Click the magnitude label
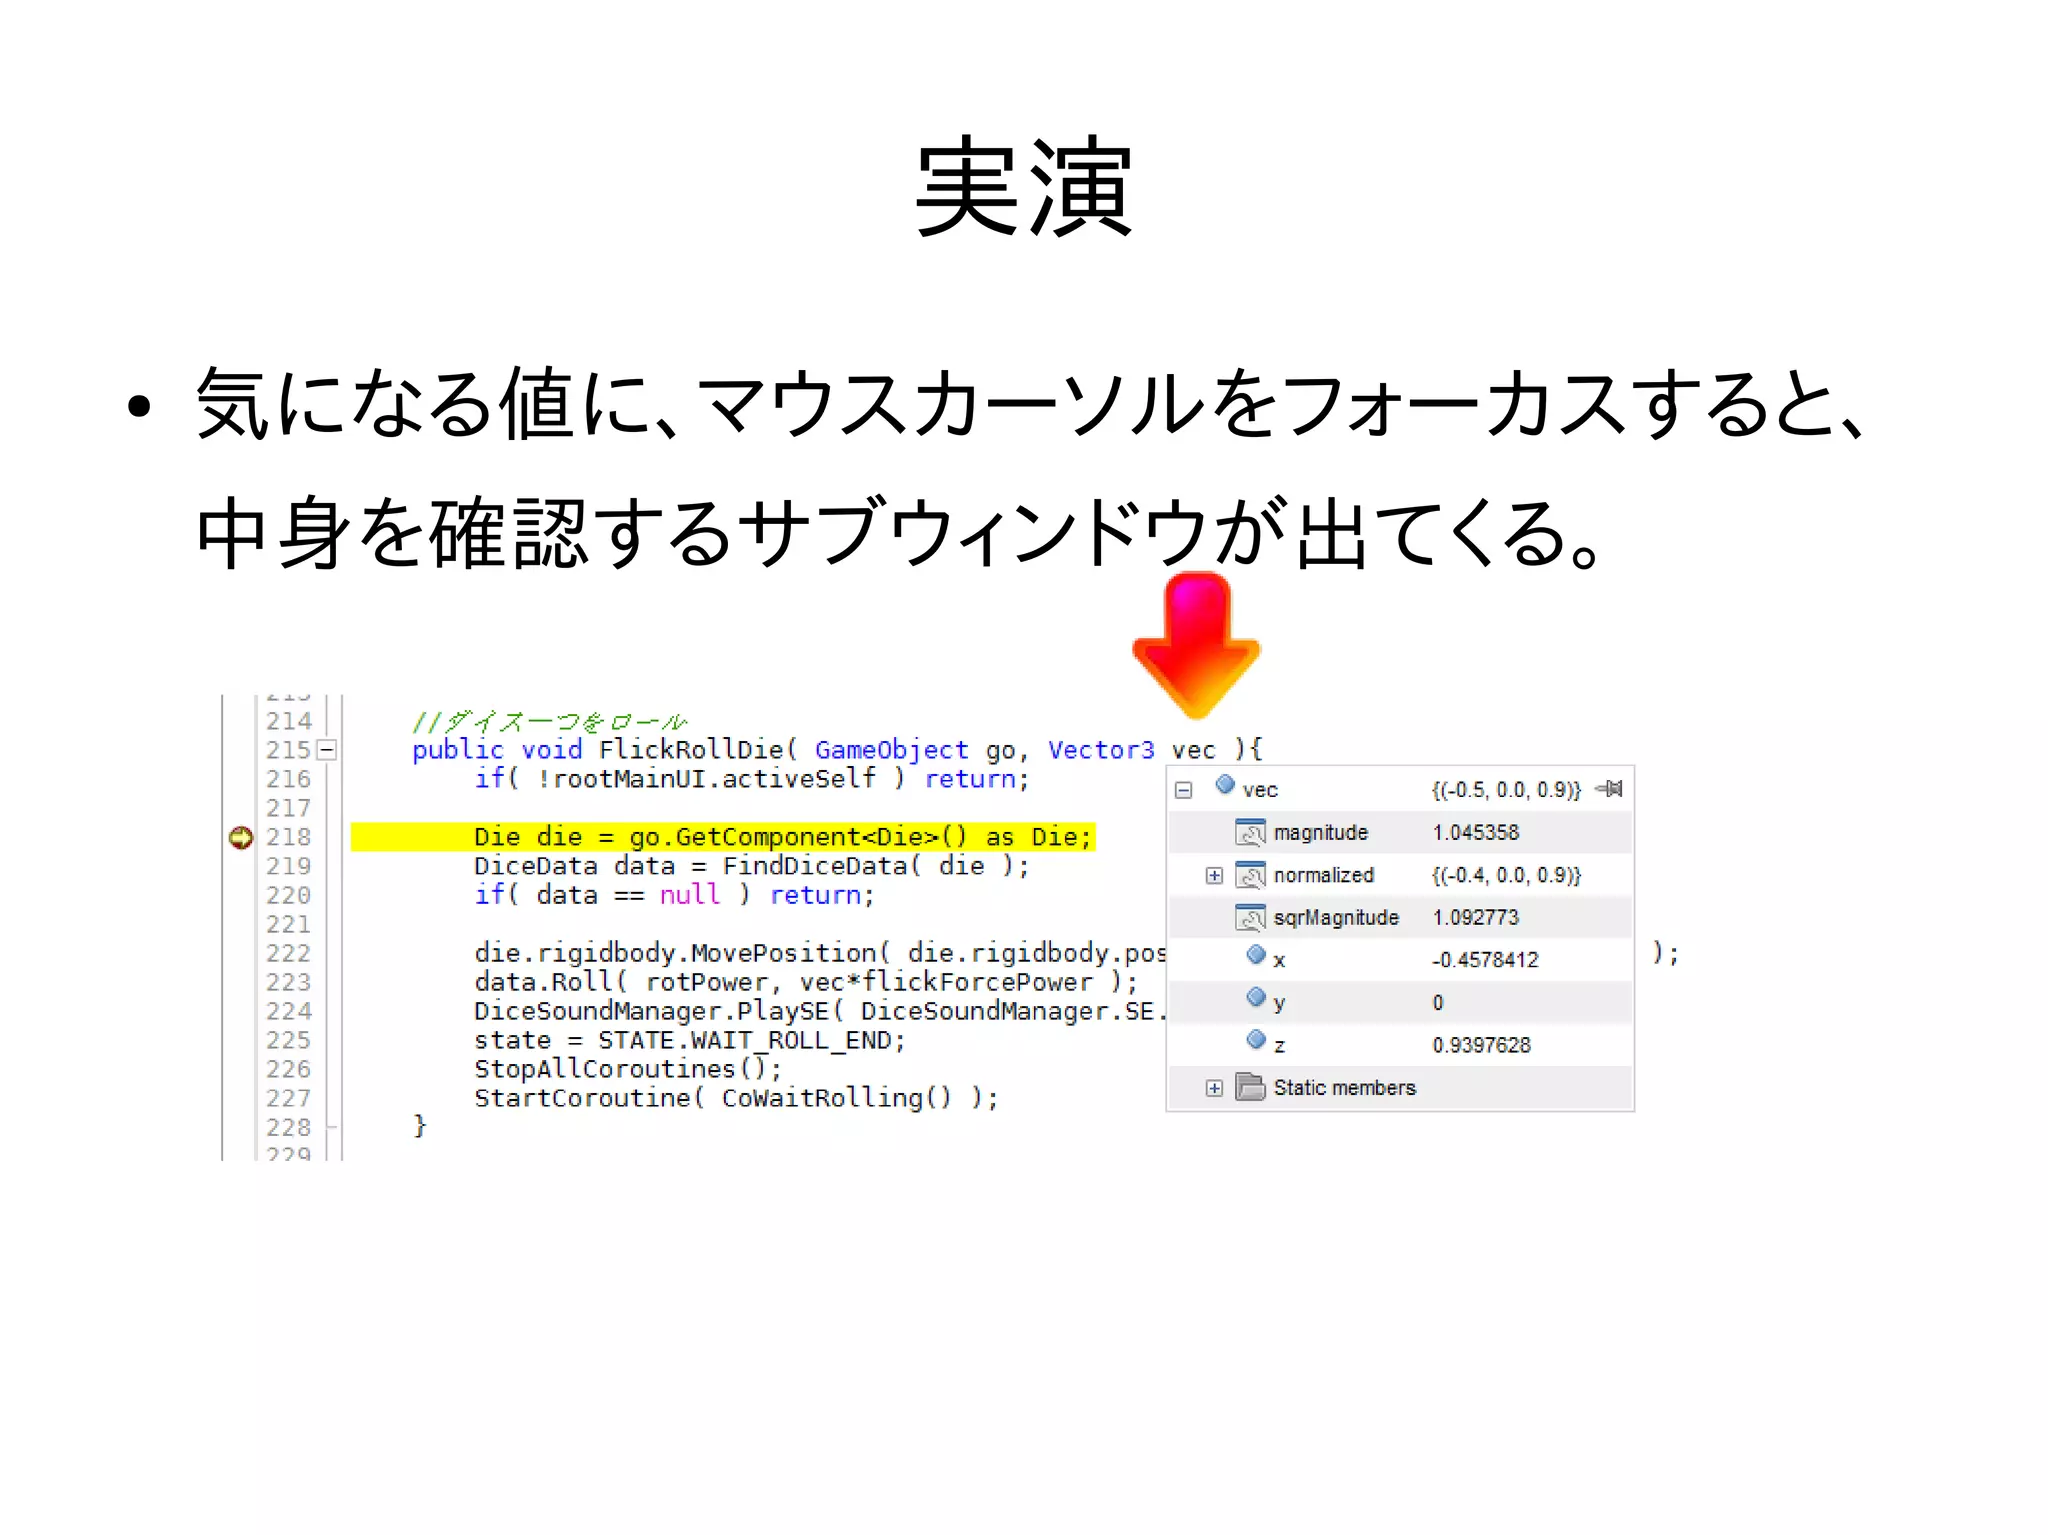This screenshot has width=2048, height=1535. (x=1320, y=833)
